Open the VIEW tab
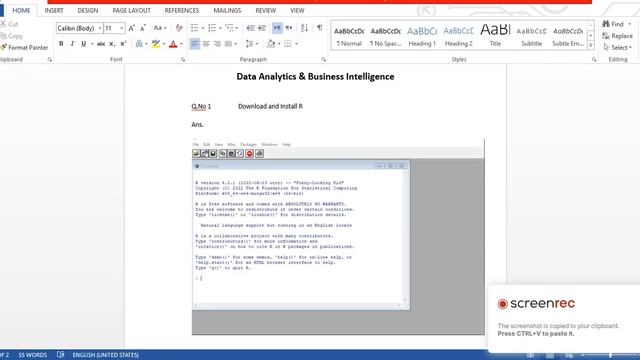This screenshot has height=360, width=640. pos(297,10)
